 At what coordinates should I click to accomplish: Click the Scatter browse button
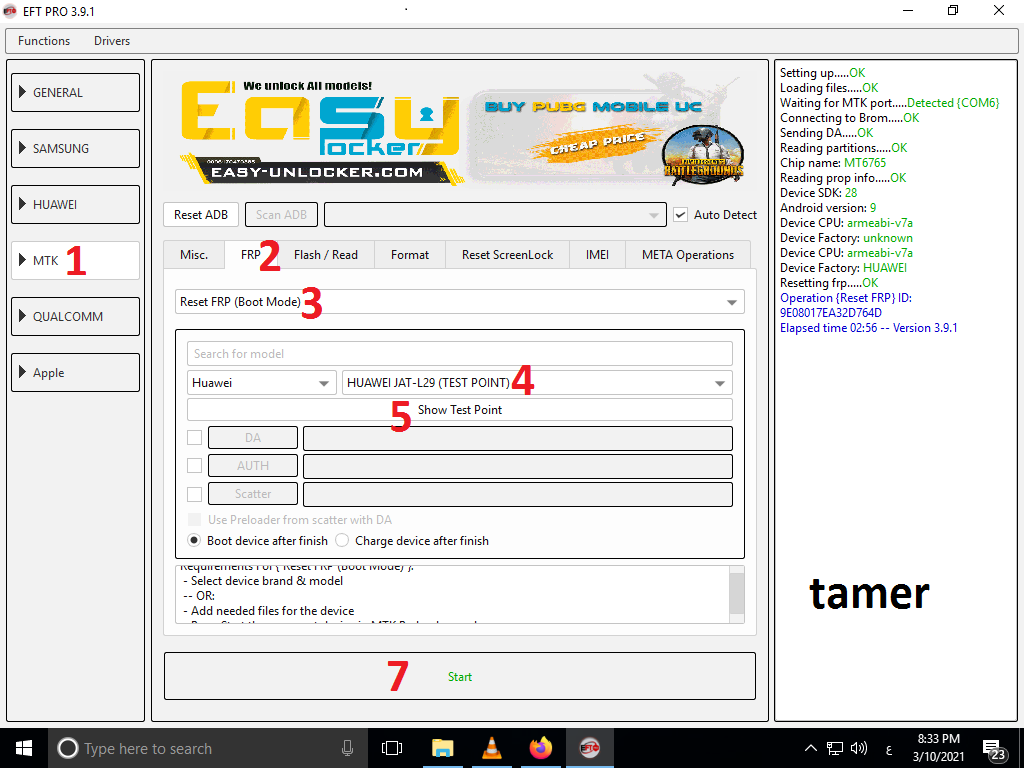click(253, 494)
